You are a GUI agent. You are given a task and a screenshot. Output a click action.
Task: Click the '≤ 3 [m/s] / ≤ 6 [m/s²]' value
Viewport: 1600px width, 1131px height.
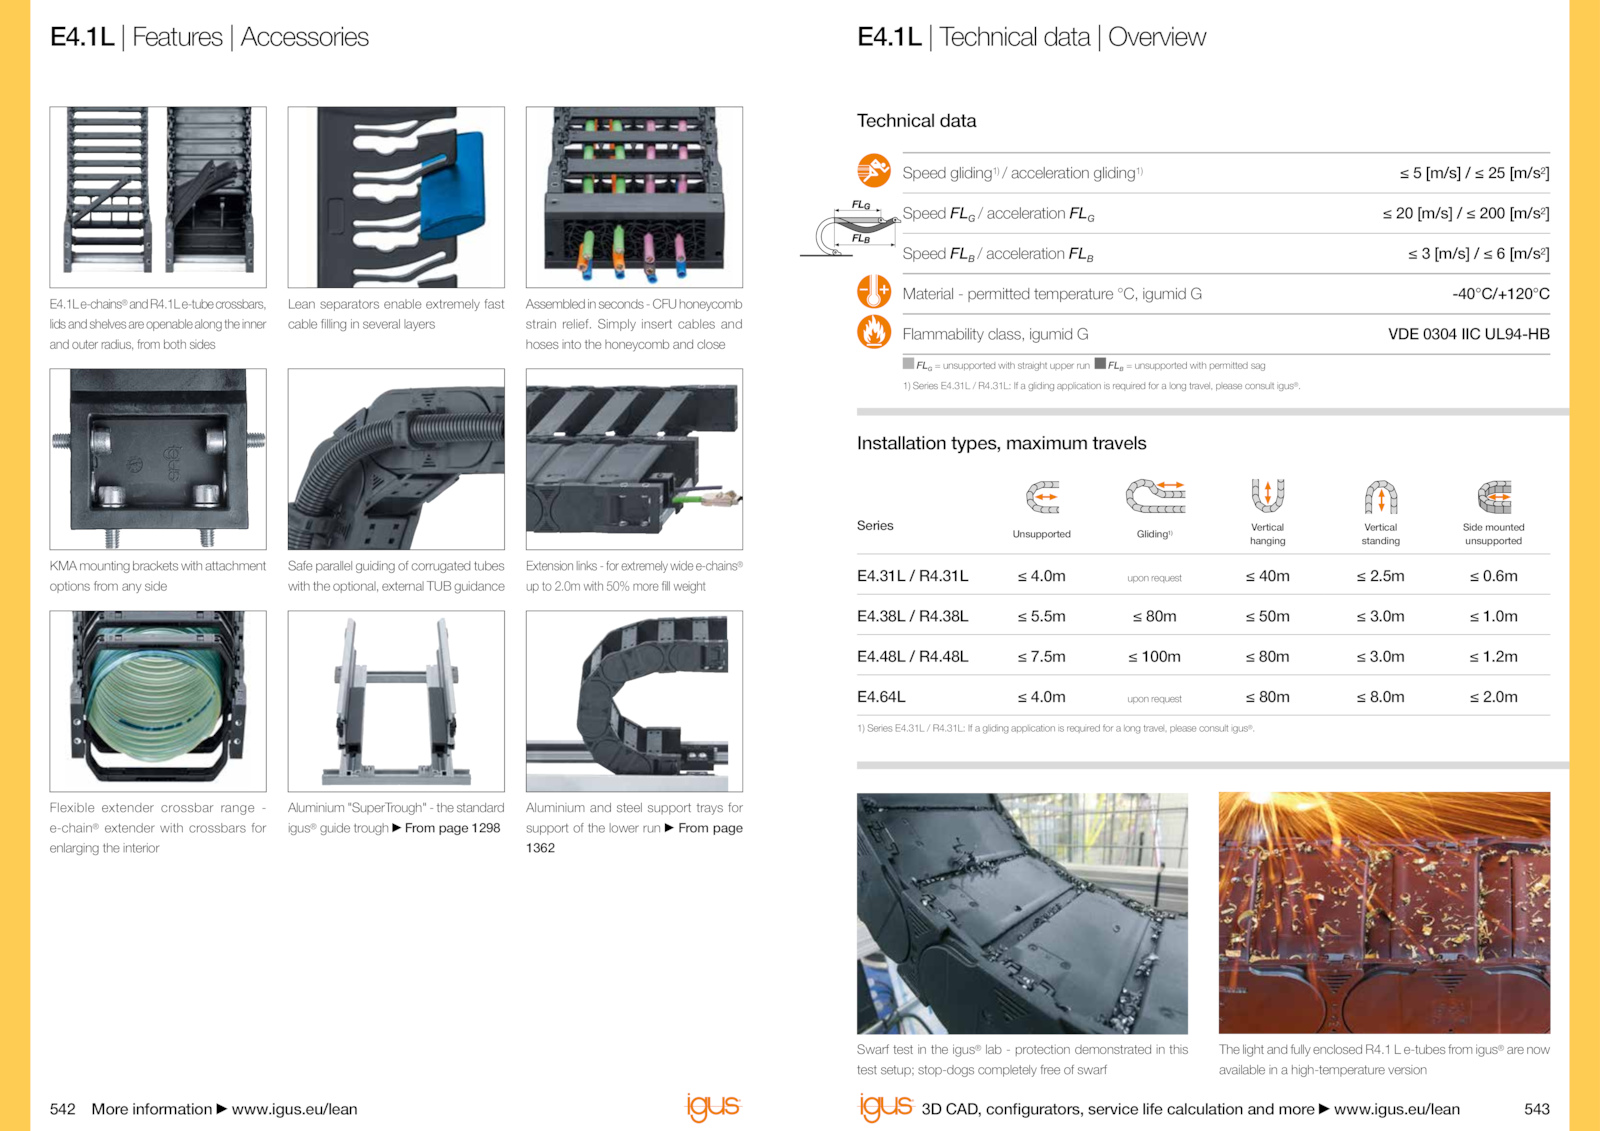pyautogui.click(x=1478, y=254)
